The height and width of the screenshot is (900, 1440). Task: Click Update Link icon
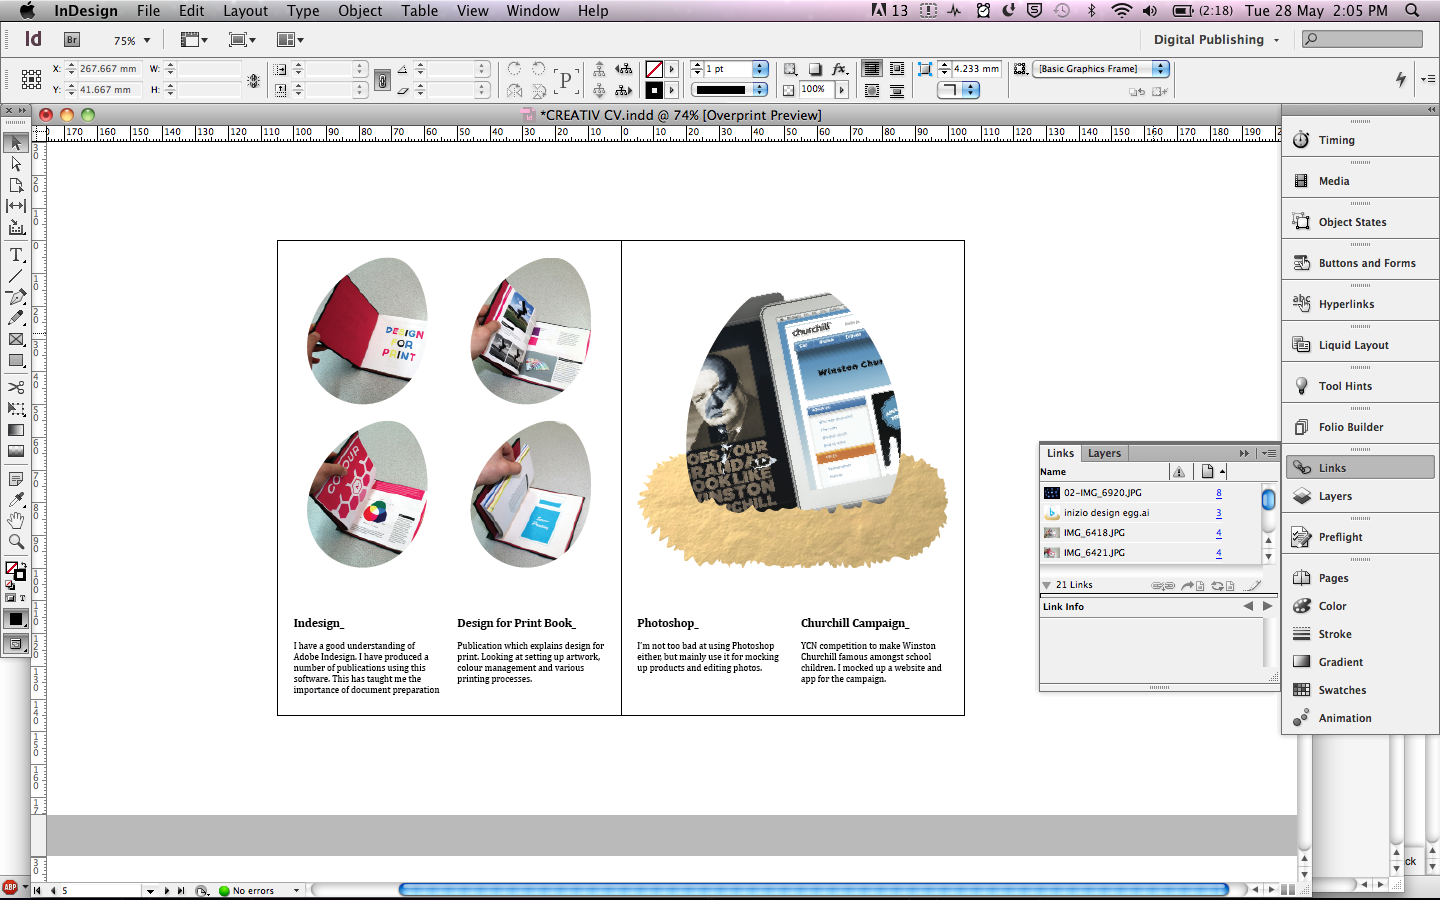[1222, 586]
